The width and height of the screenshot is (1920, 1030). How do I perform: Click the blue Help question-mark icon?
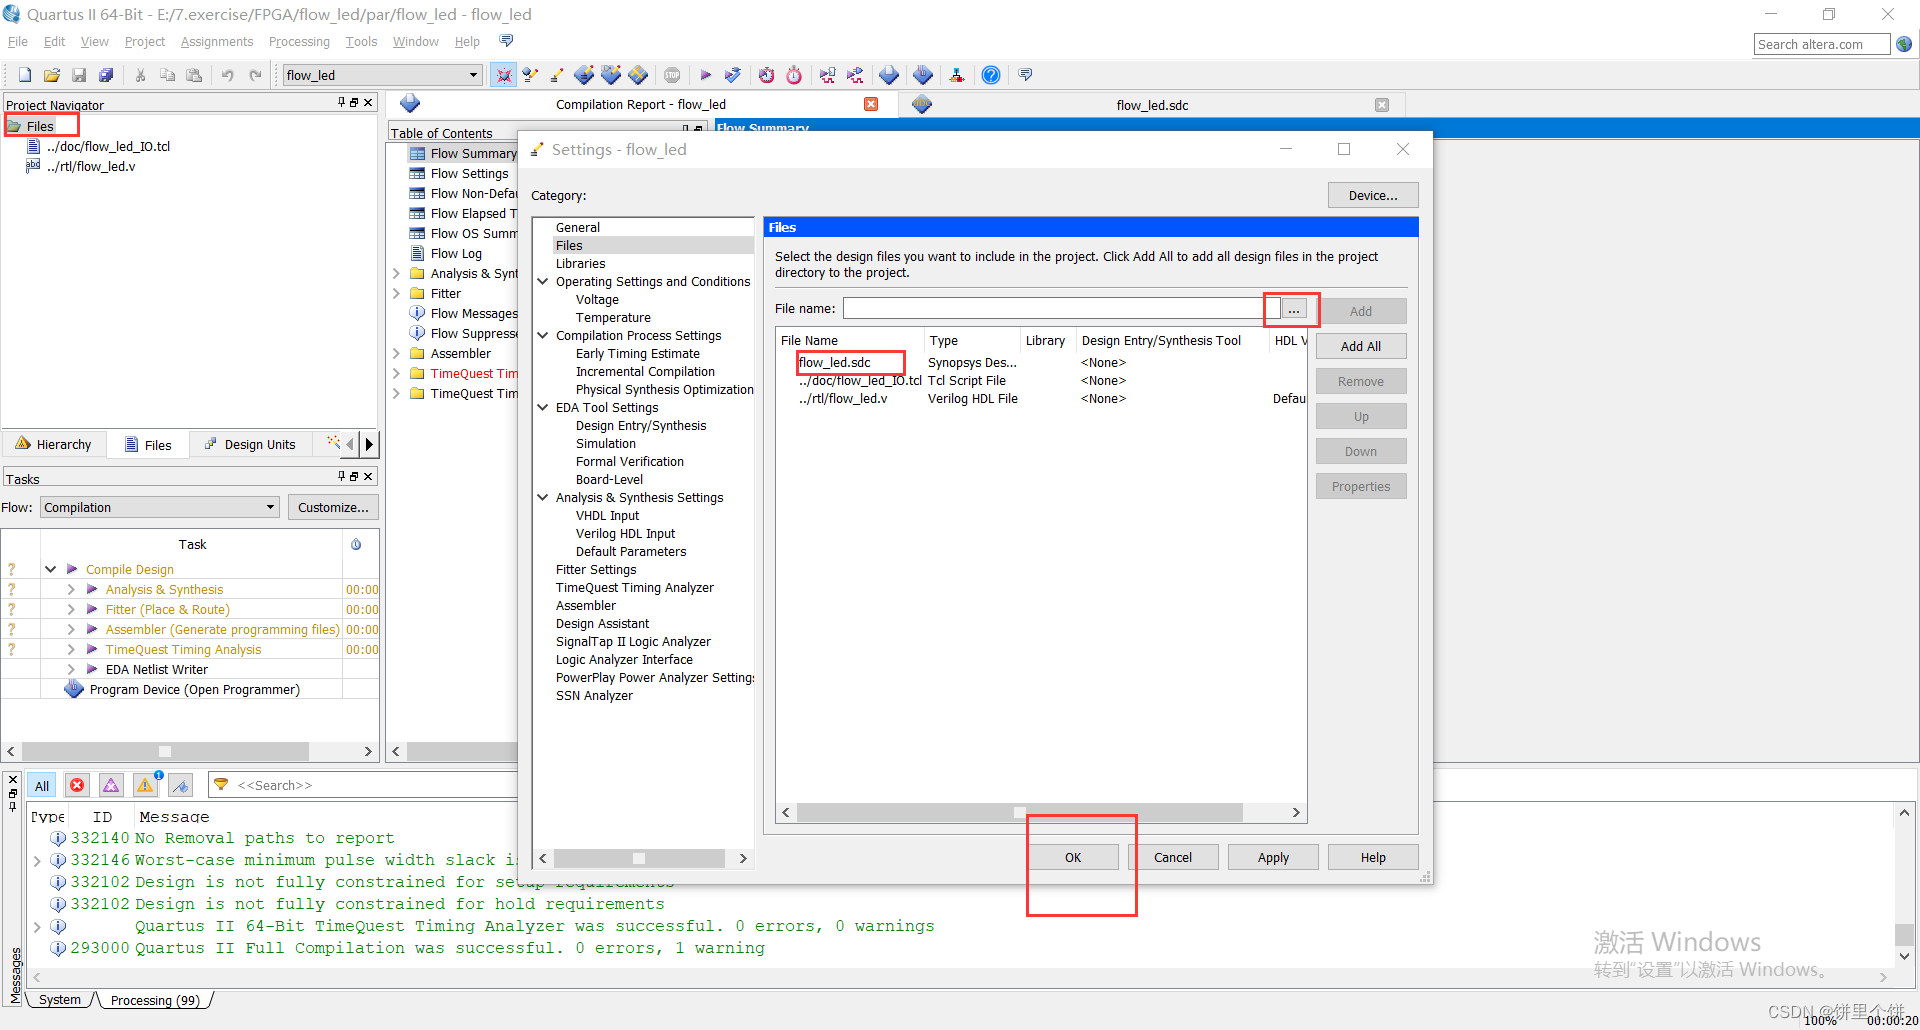[991, 75]
